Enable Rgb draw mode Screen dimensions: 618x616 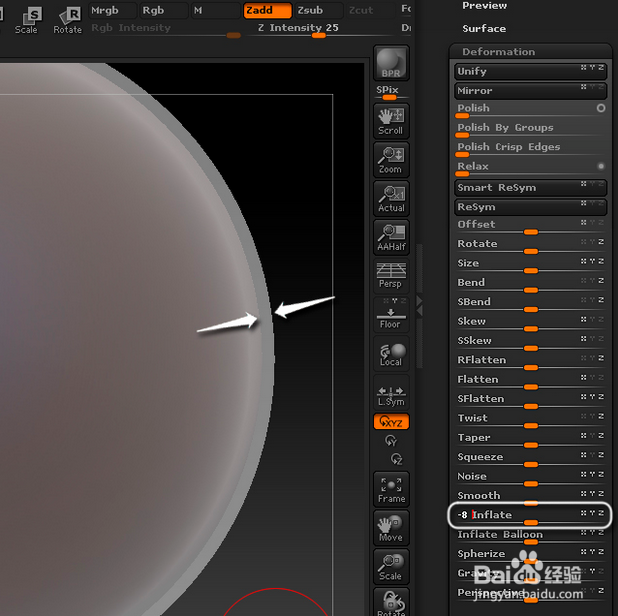coord(164,10)
